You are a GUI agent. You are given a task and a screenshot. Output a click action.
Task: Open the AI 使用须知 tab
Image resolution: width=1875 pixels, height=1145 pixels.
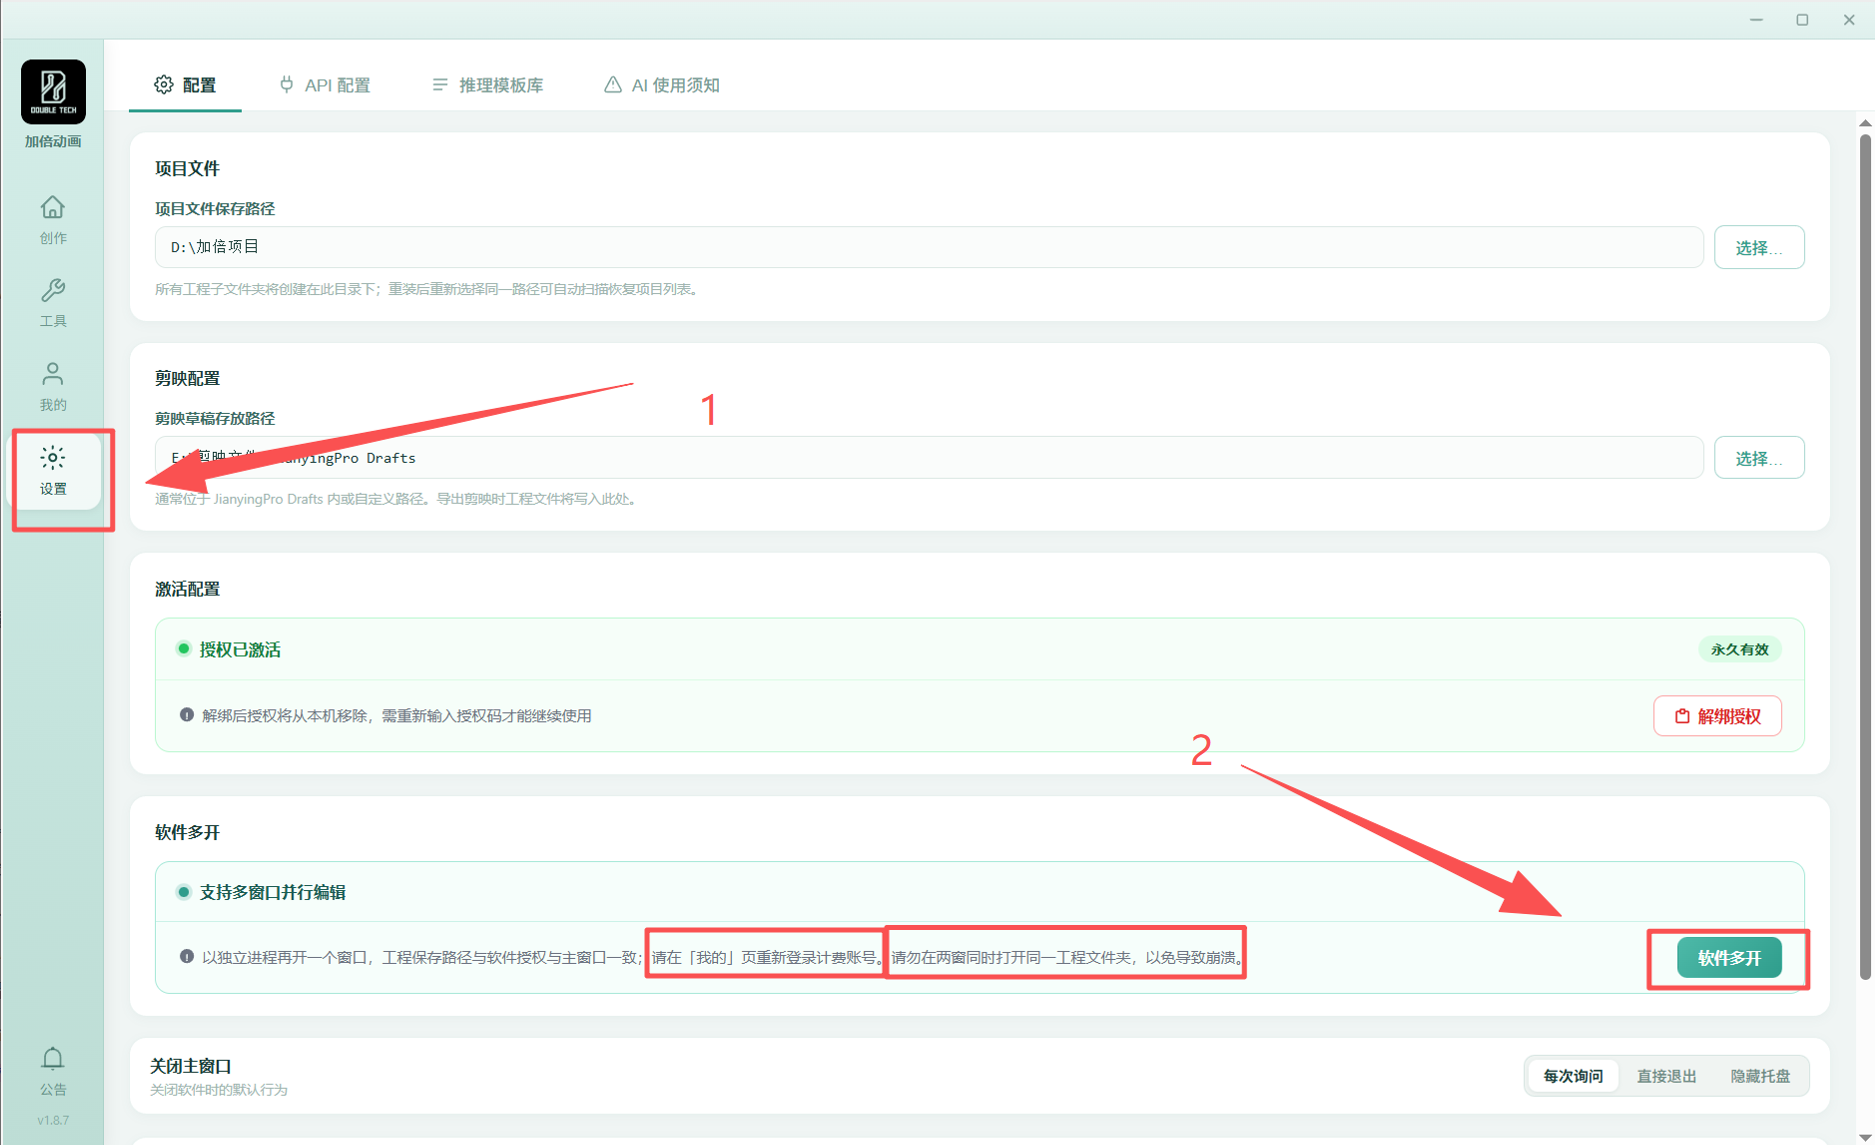pyautogui.click(x=661, y=85)
